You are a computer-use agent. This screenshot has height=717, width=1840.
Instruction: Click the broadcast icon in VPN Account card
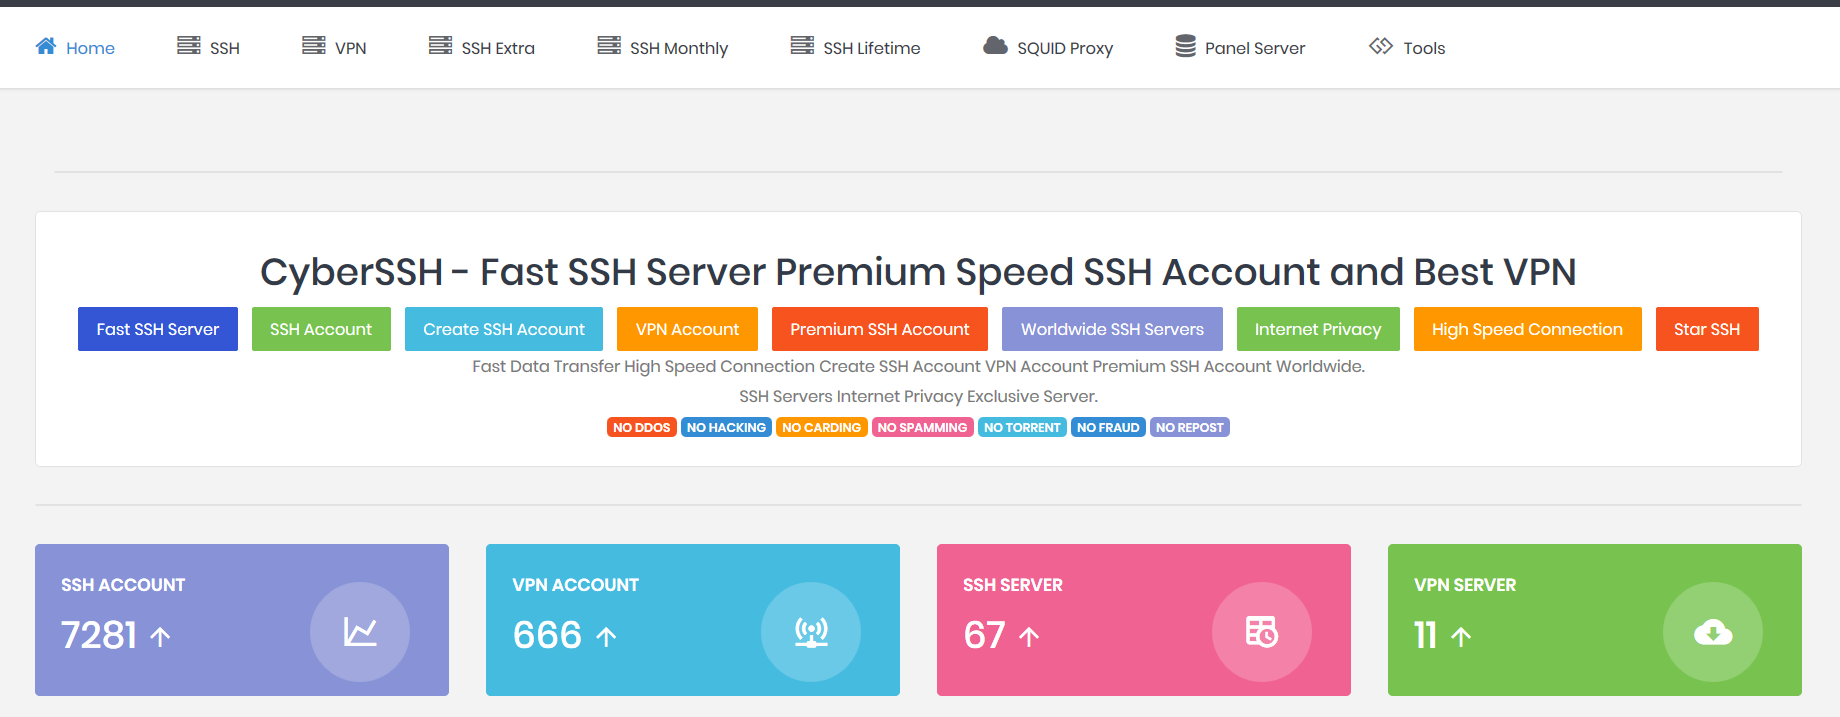811,632
